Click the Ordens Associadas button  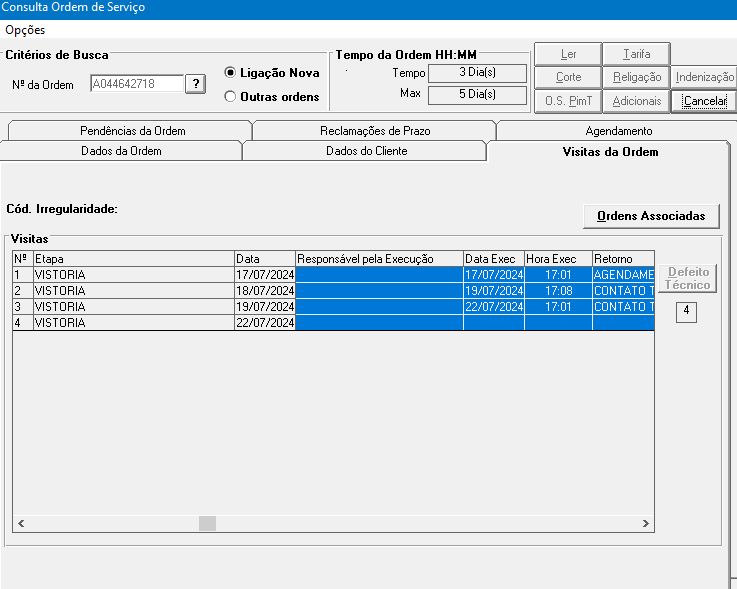651,216
